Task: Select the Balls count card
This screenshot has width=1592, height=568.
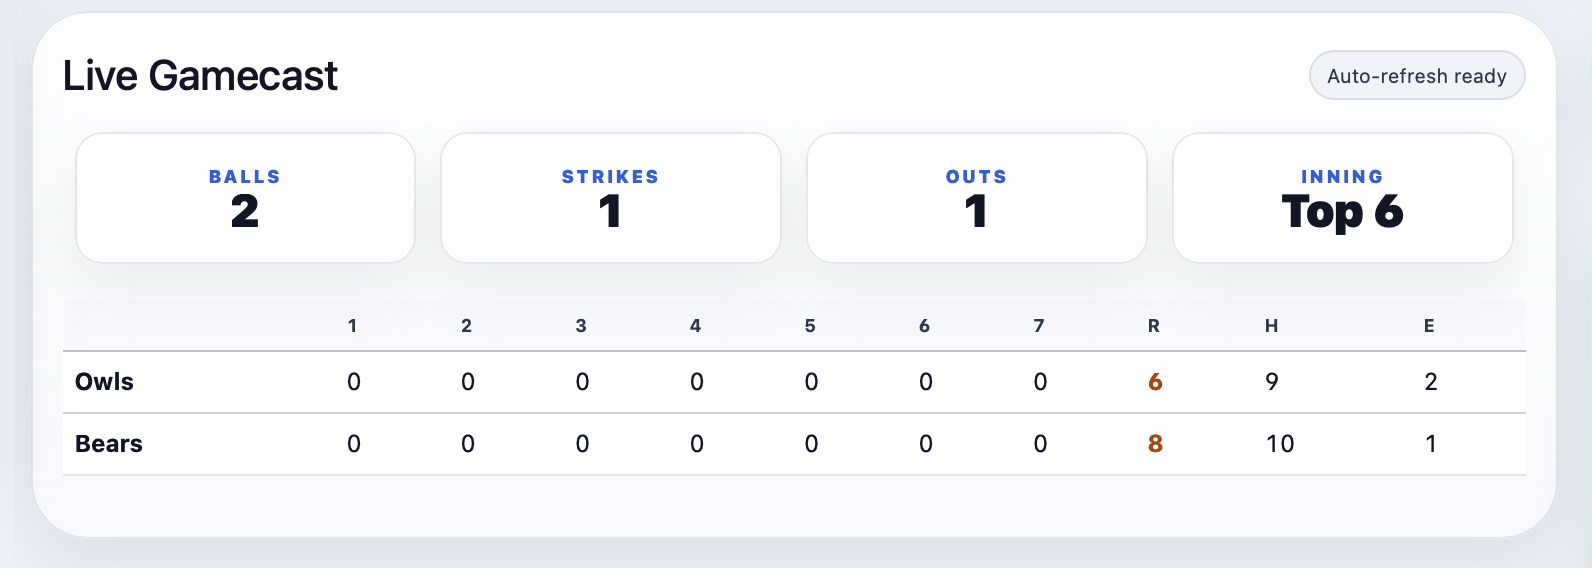Action: (x=245, y=198)
